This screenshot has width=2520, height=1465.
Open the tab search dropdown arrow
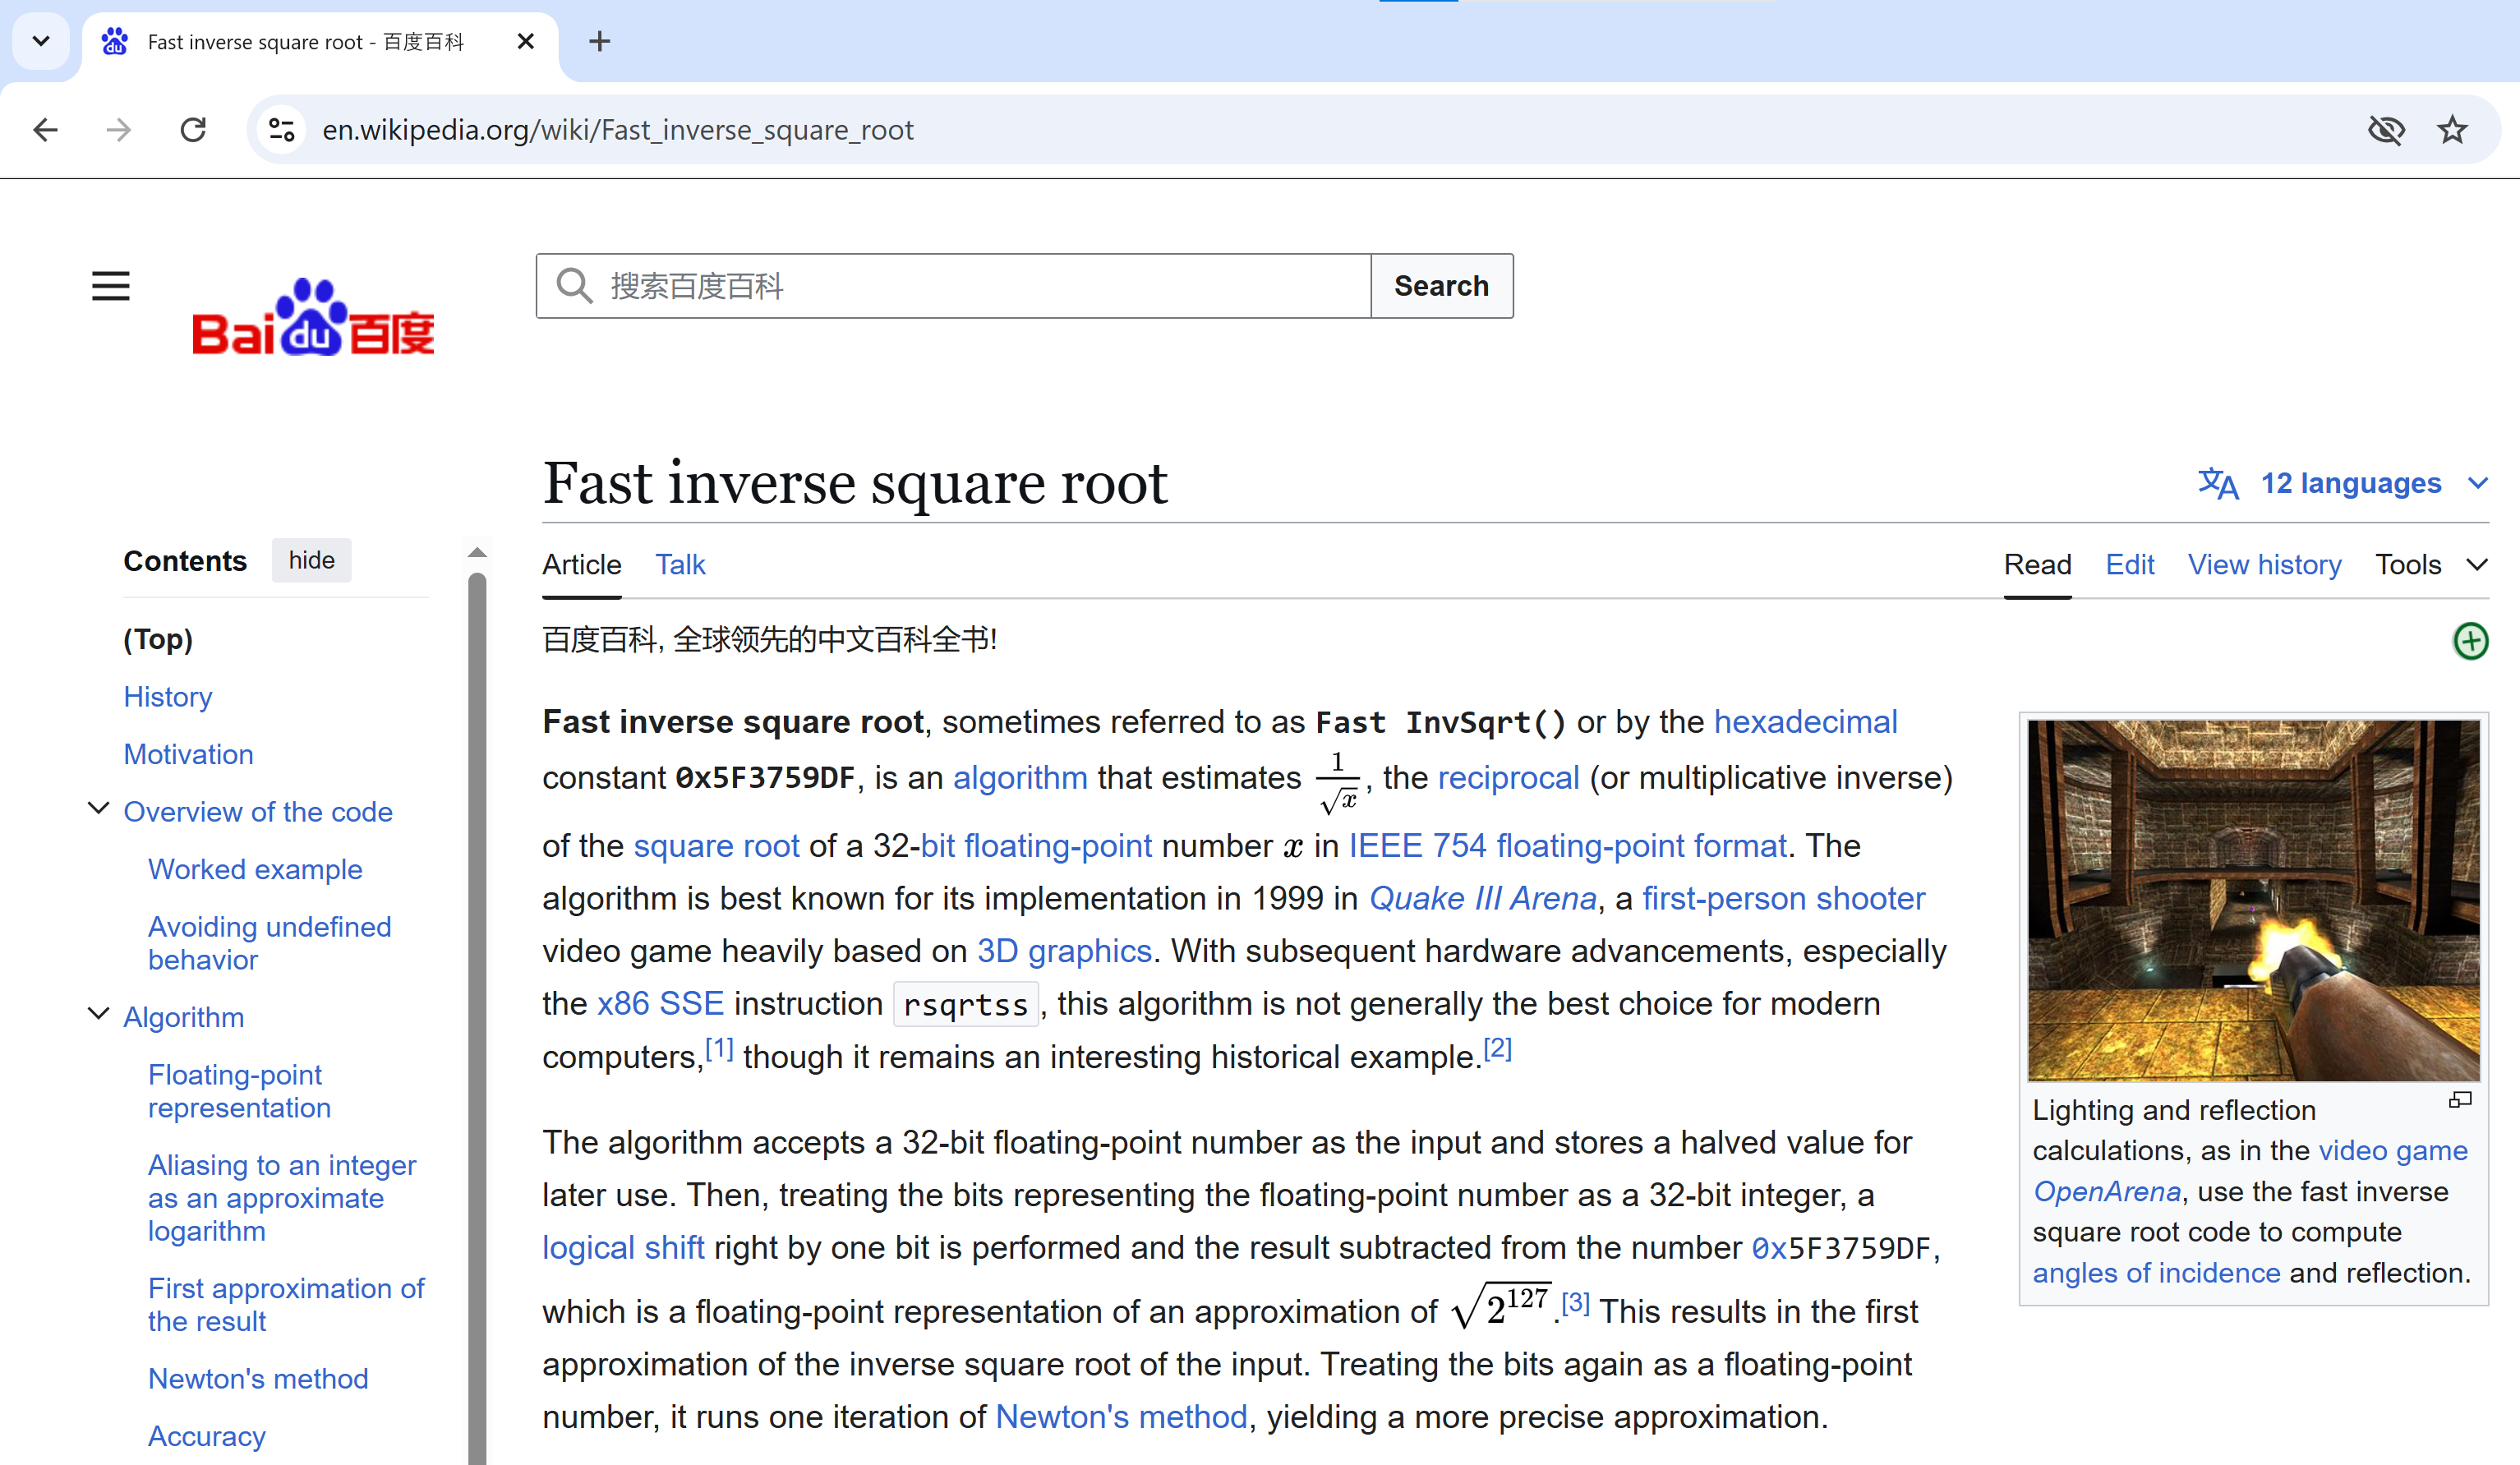pyautogui.click(x=41, y=41)
